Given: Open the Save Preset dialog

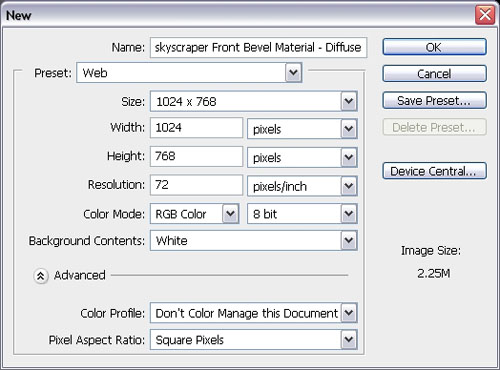Looking at the screenshot, I should pos(434,100).
